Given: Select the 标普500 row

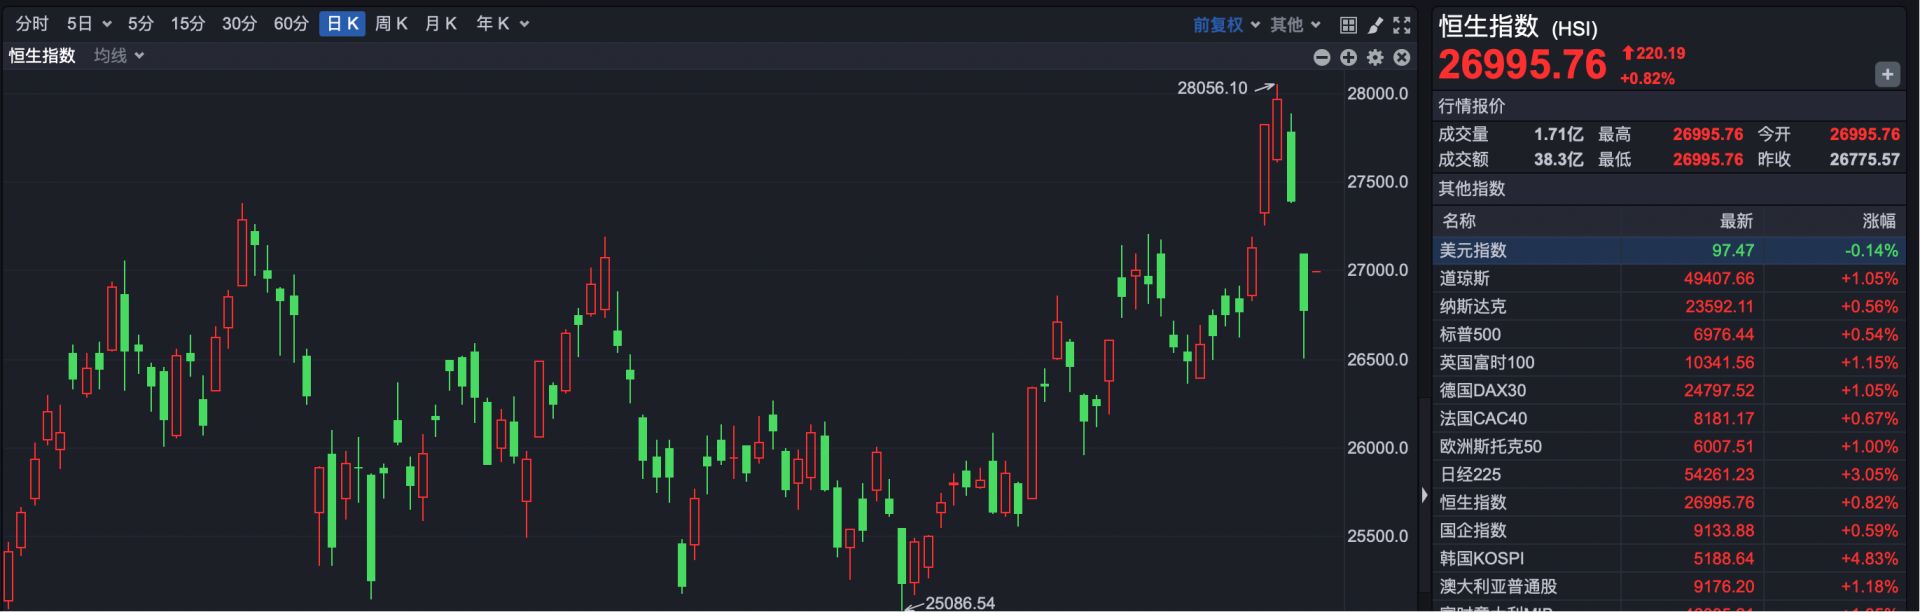Looking at the screenshot, I should 1669,334.
